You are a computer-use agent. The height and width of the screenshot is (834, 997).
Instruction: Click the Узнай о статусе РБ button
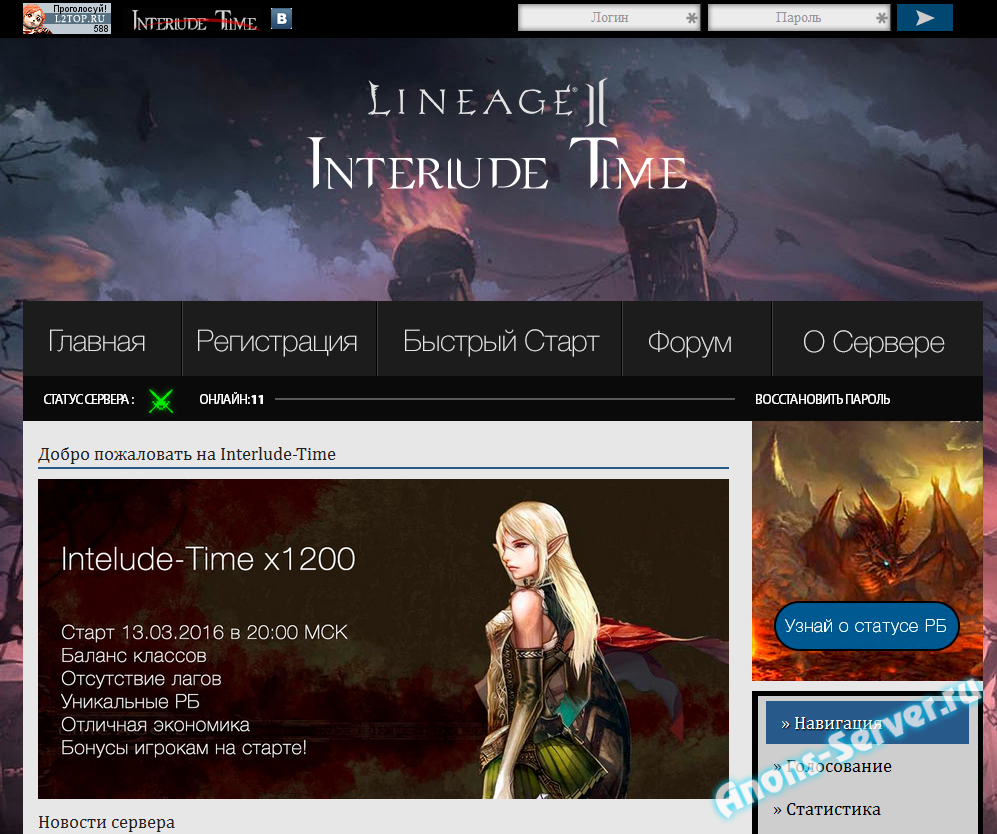click(x=866, y=626)
